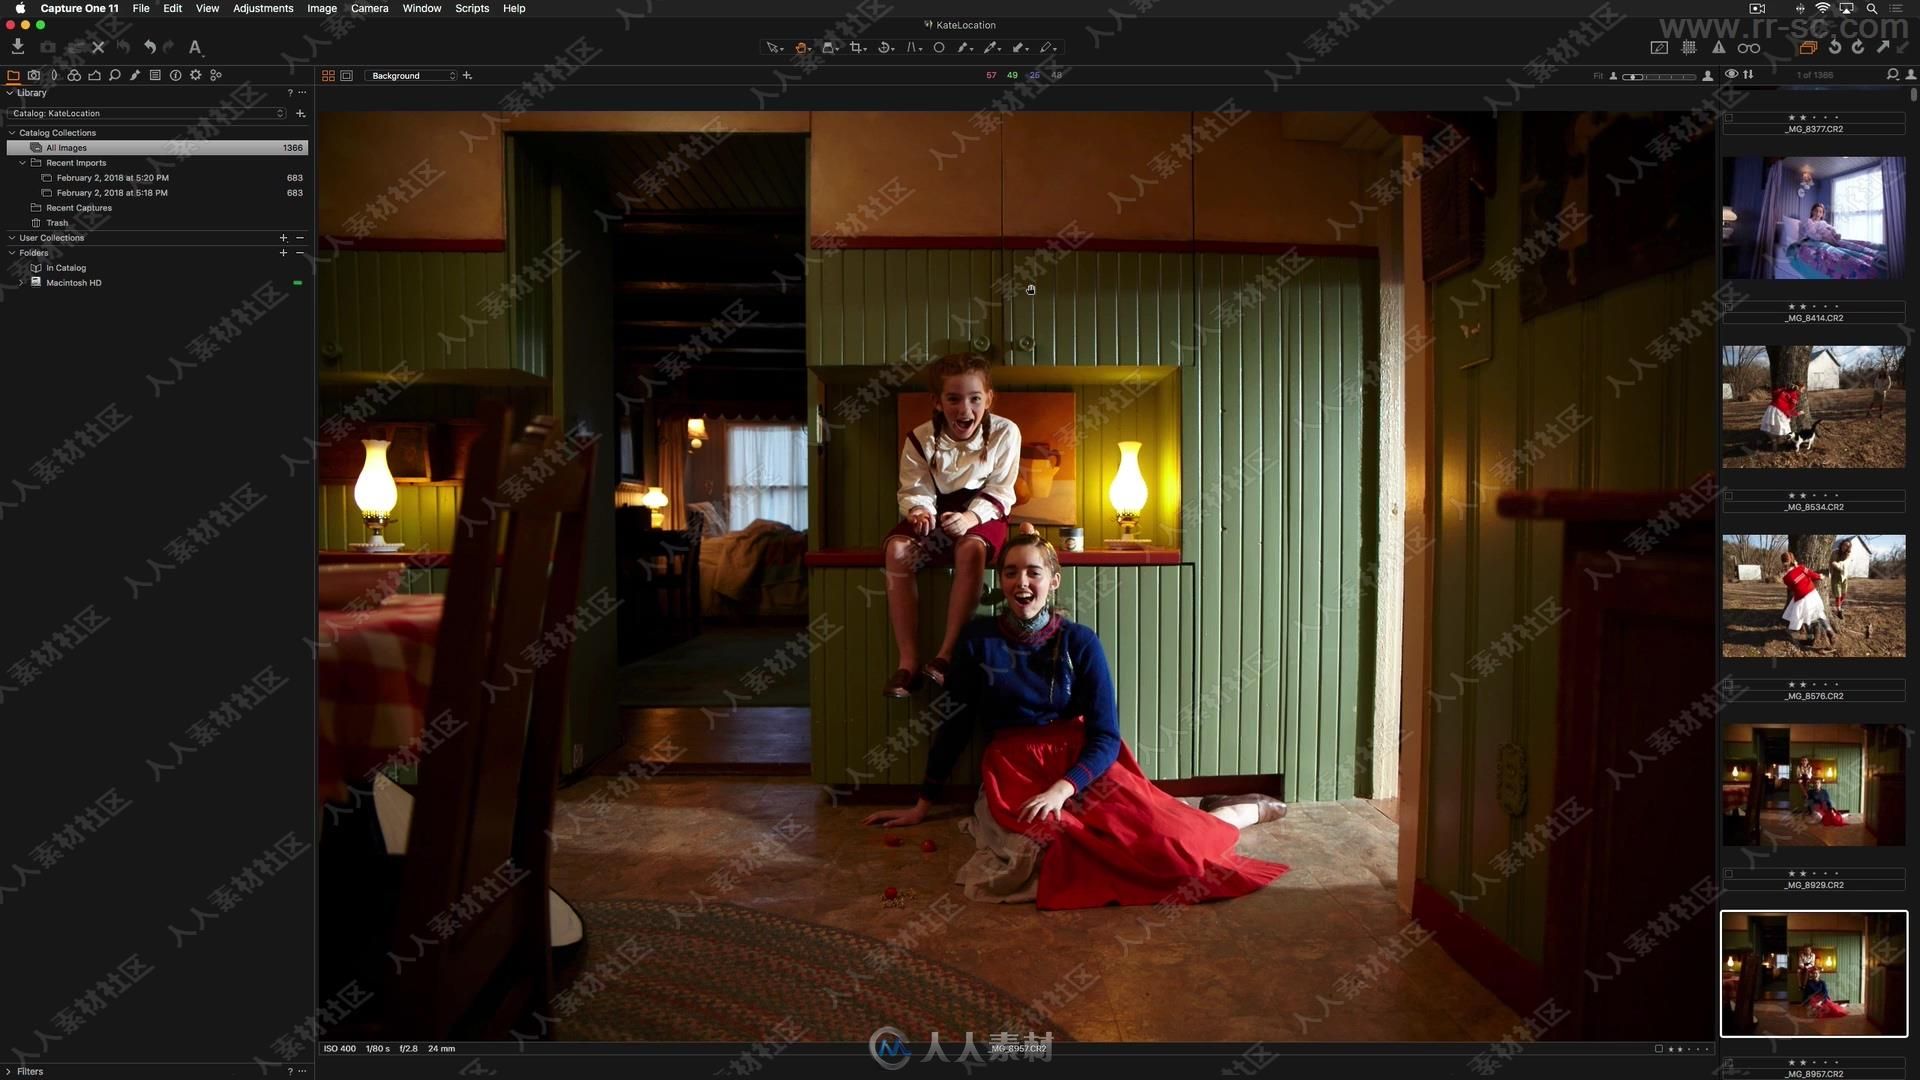1920x1080 pixels.
Task: Select the Keystone cursor tool
Action: pyautogui.click(x=913, y=47)
